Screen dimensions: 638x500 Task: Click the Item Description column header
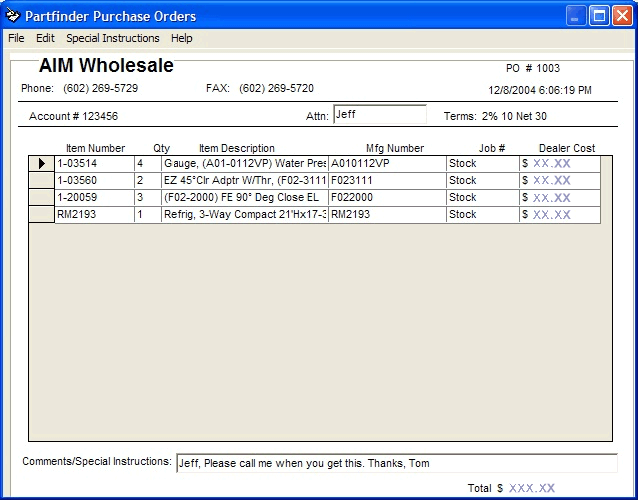(237, 148)
